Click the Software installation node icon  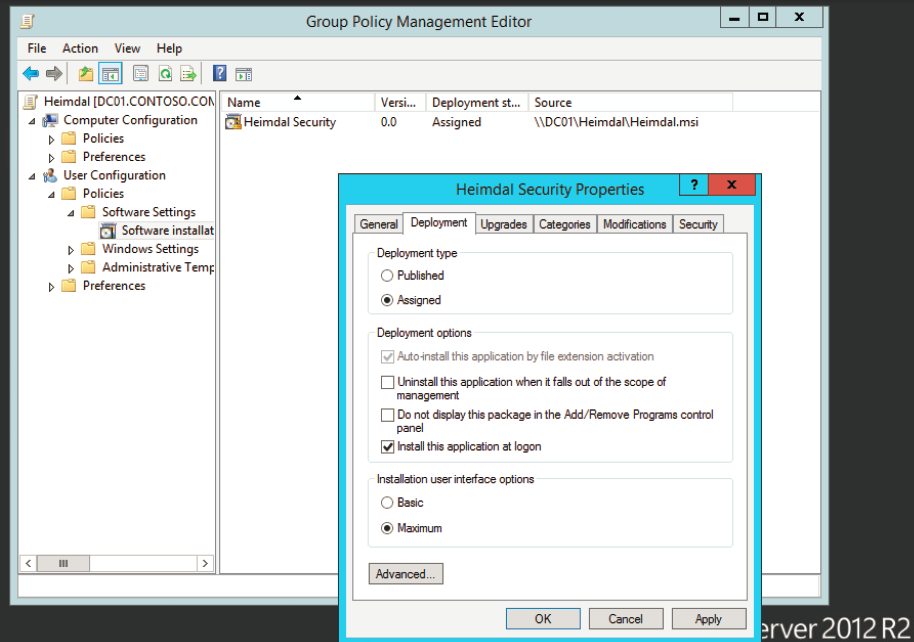(108, 231)
